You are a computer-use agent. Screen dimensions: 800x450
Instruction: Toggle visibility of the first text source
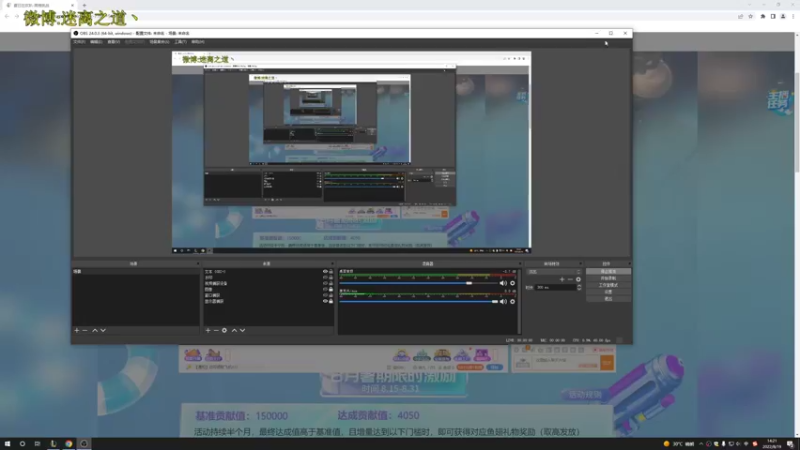coord(325,271)
